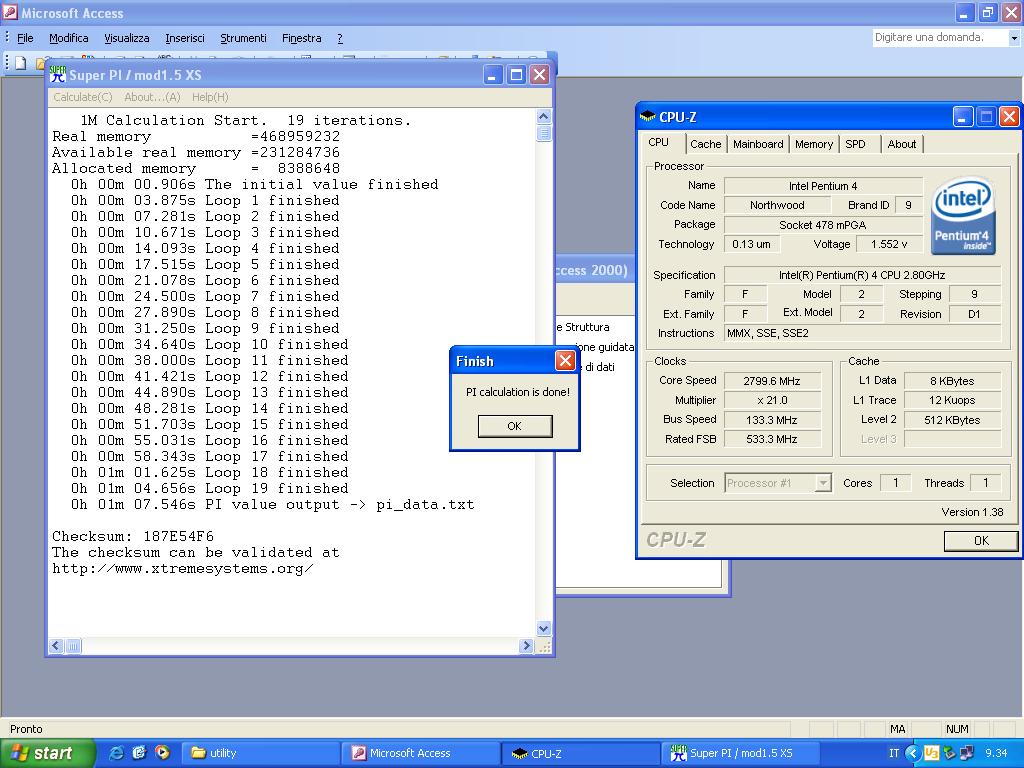The height and width of the screenshot is (768, 1024).
Task: Click the Super PI vertical scrollbar up arrow
Action: click(x=543, y=117)
